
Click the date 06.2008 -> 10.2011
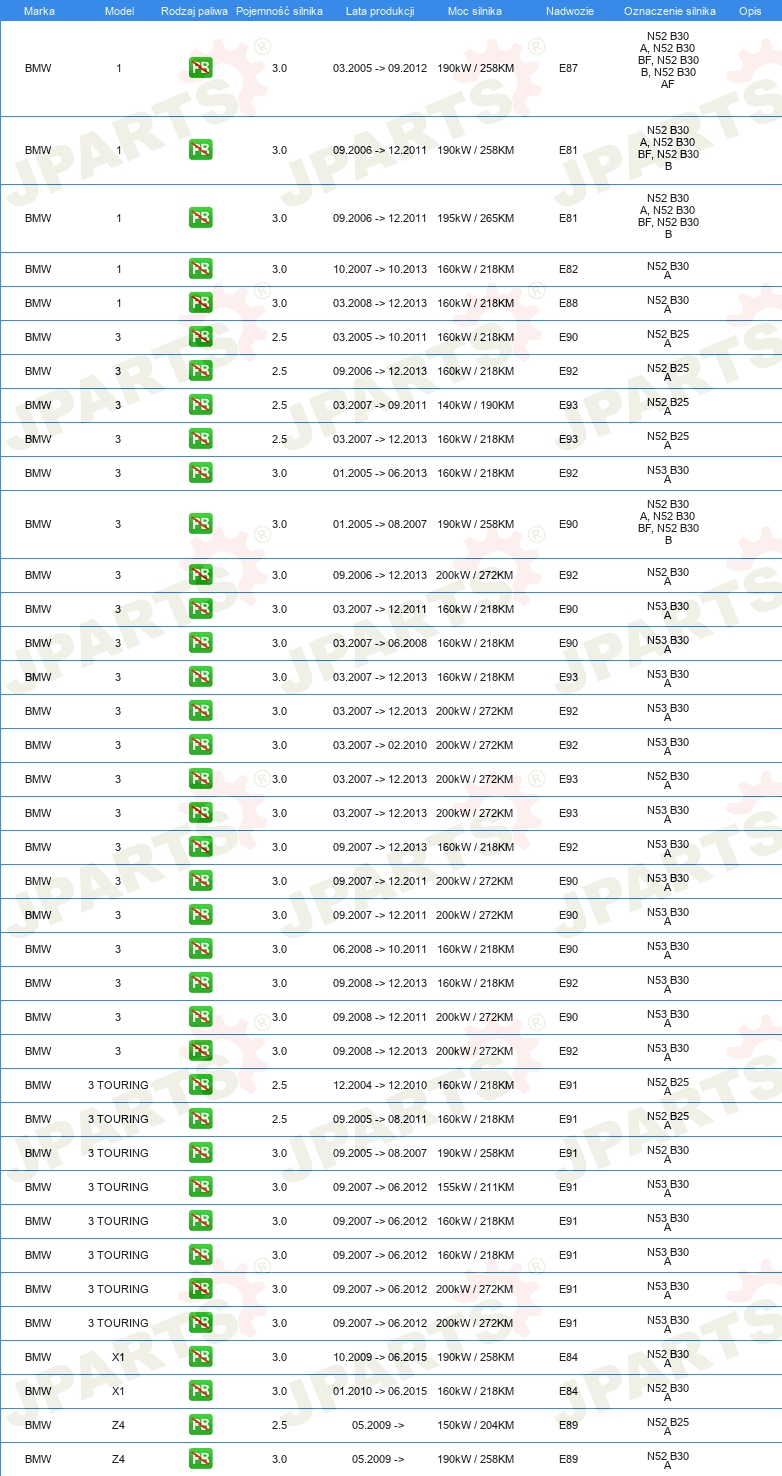click(x=380, y=949)
